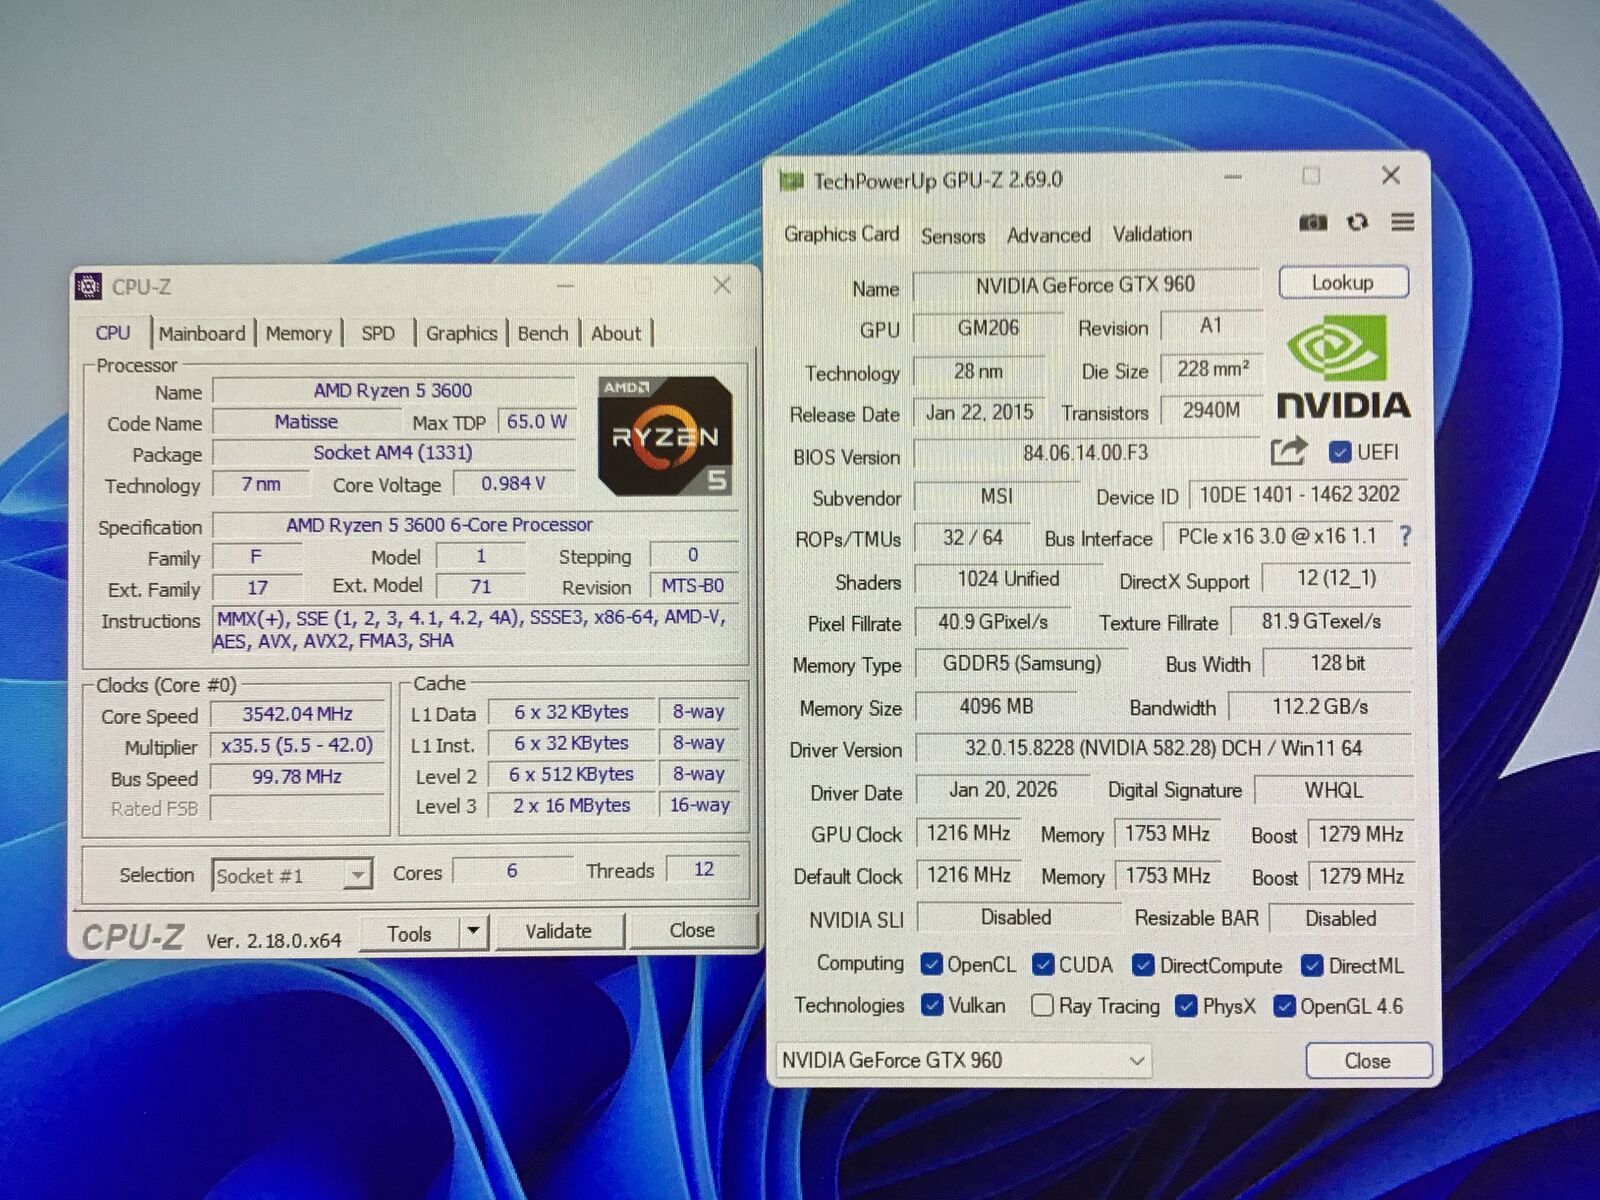Click the GPU name field
The image size is (1600, 1200).
[1084, 285]
